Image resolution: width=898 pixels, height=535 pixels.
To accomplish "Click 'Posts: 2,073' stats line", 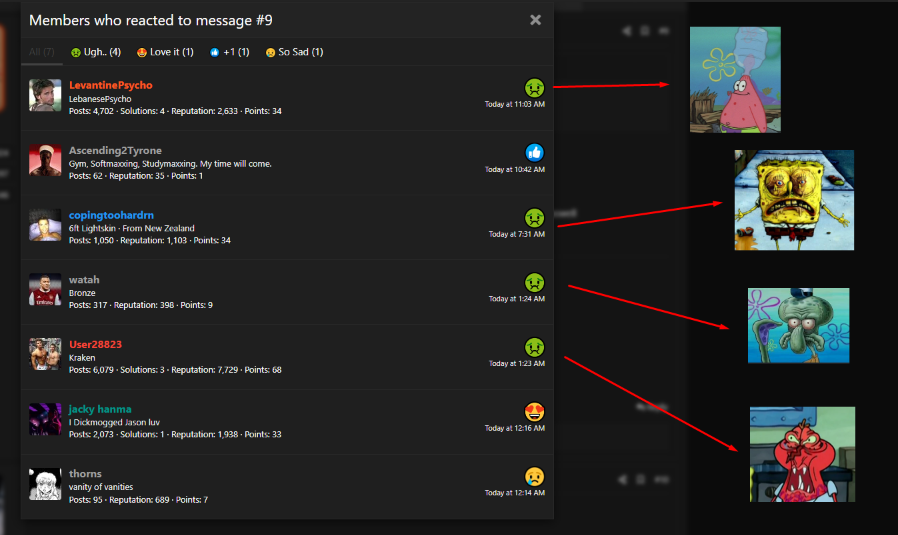I will (175, 435).
